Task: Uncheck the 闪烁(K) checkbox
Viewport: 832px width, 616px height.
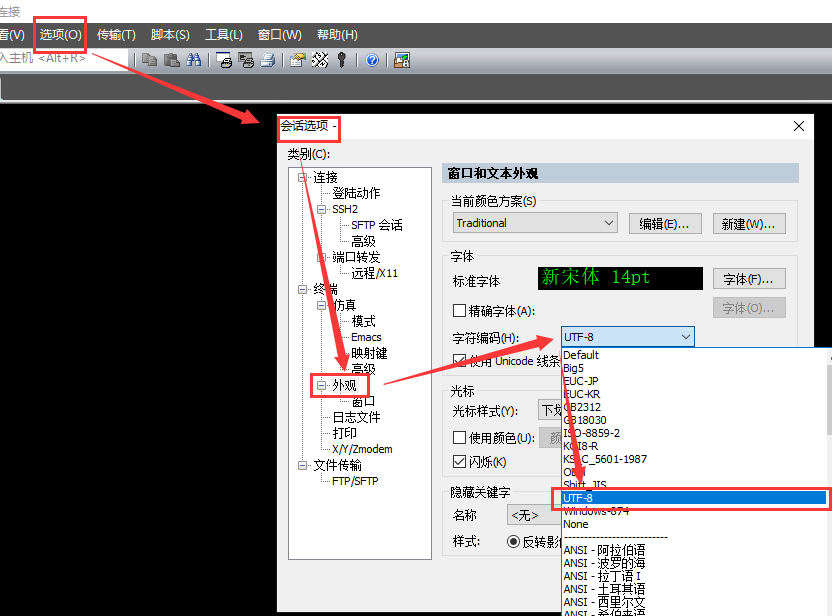Action: coord(459,462)
